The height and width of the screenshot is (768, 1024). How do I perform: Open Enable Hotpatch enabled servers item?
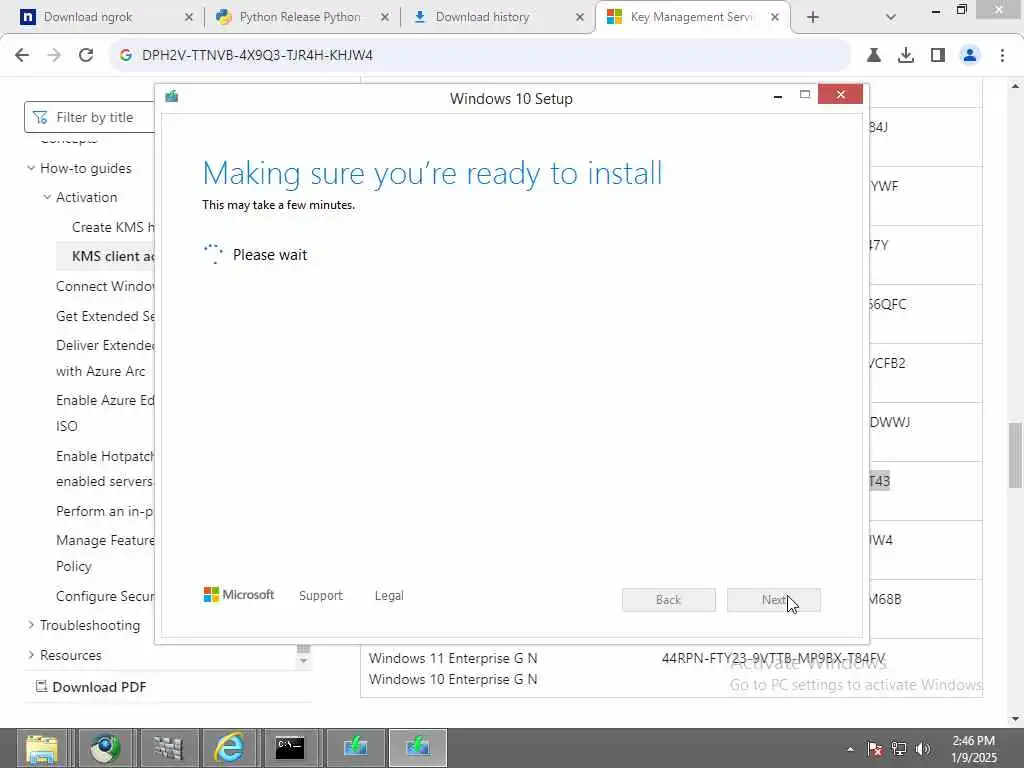(x=105, y=468)
